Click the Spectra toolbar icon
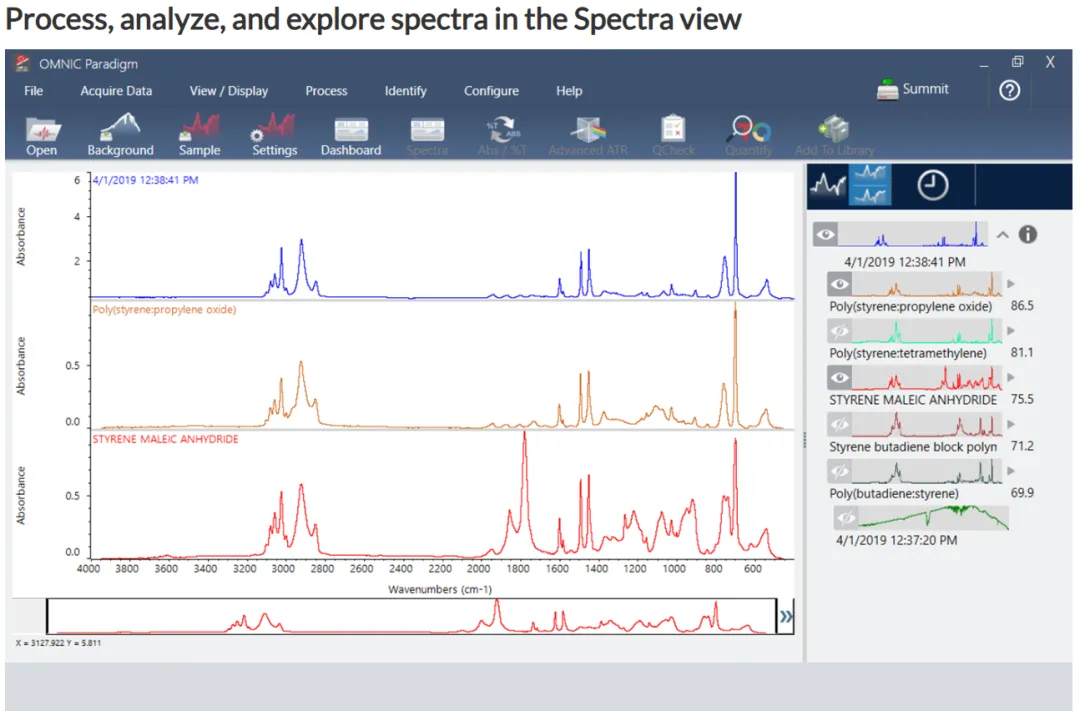 click(427, 130)
